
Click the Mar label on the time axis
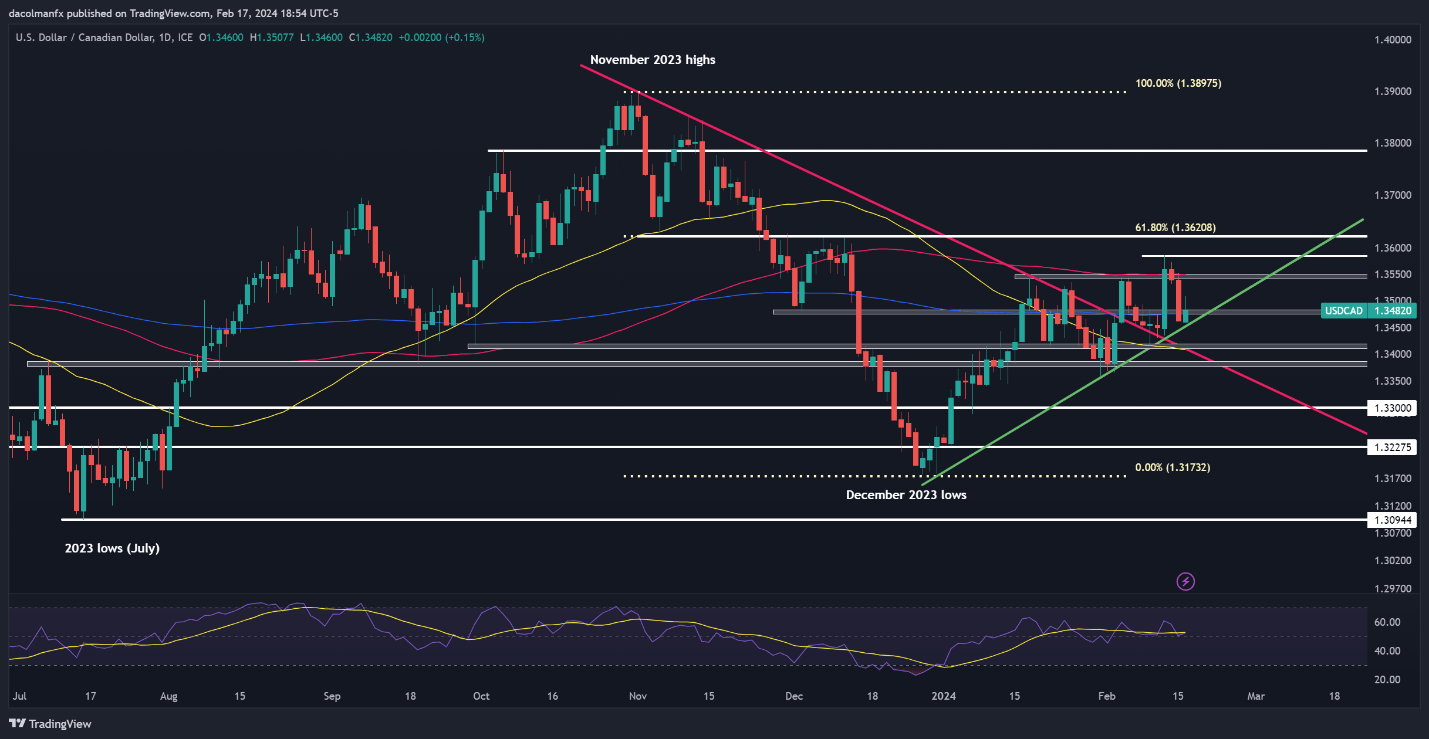(1257, 695)
